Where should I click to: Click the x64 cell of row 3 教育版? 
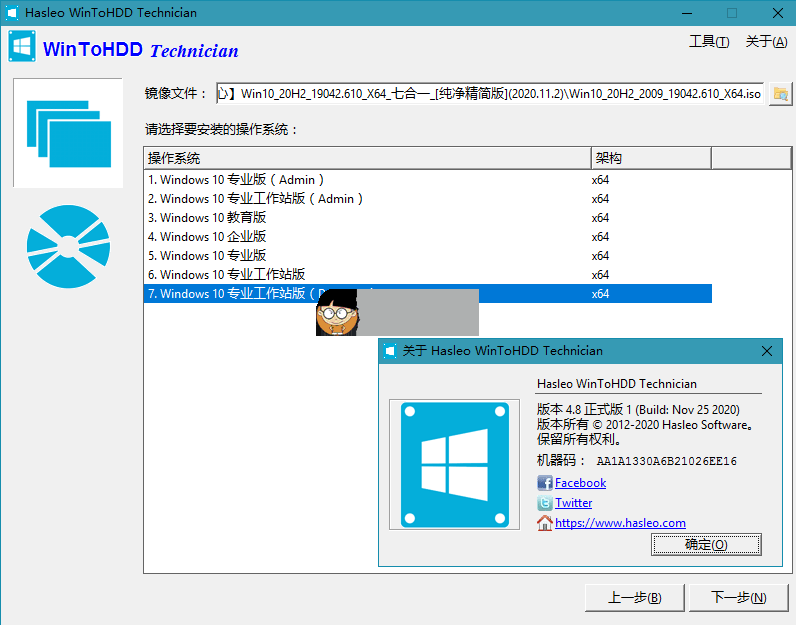600,218
